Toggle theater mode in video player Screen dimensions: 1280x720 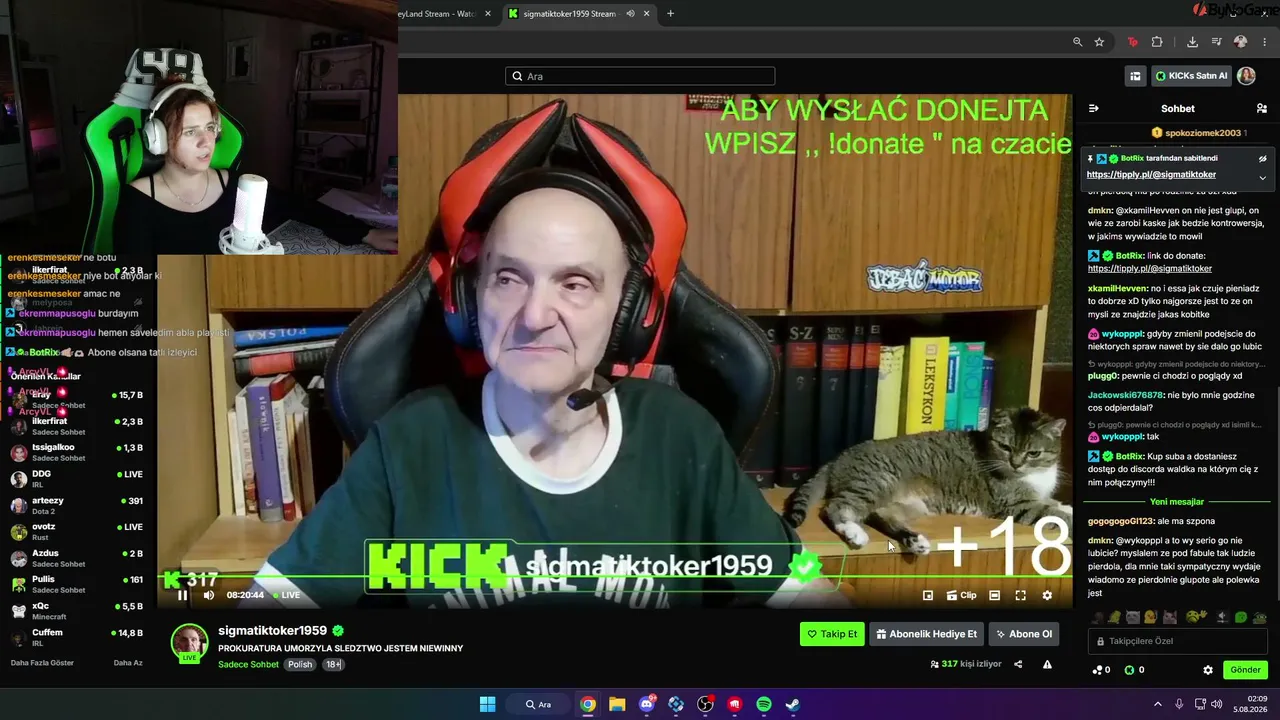coord(994,595)
